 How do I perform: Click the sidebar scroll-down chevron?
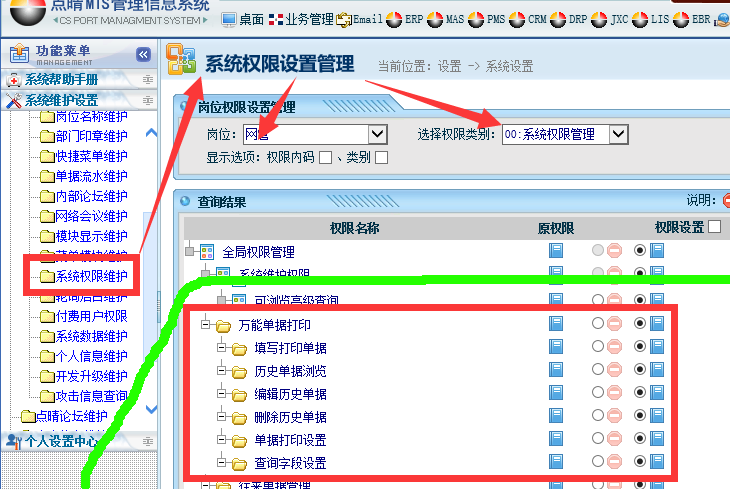click(151, 409)
